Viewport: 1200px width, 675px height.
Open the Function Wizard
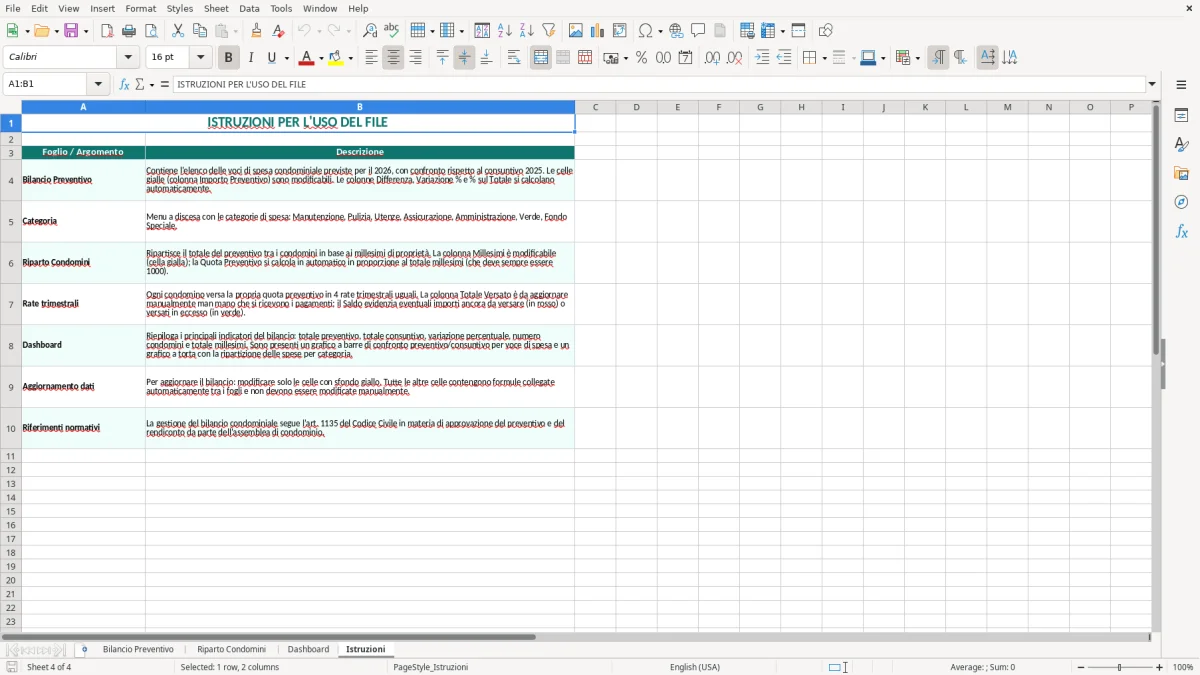[x=124, y=85]
